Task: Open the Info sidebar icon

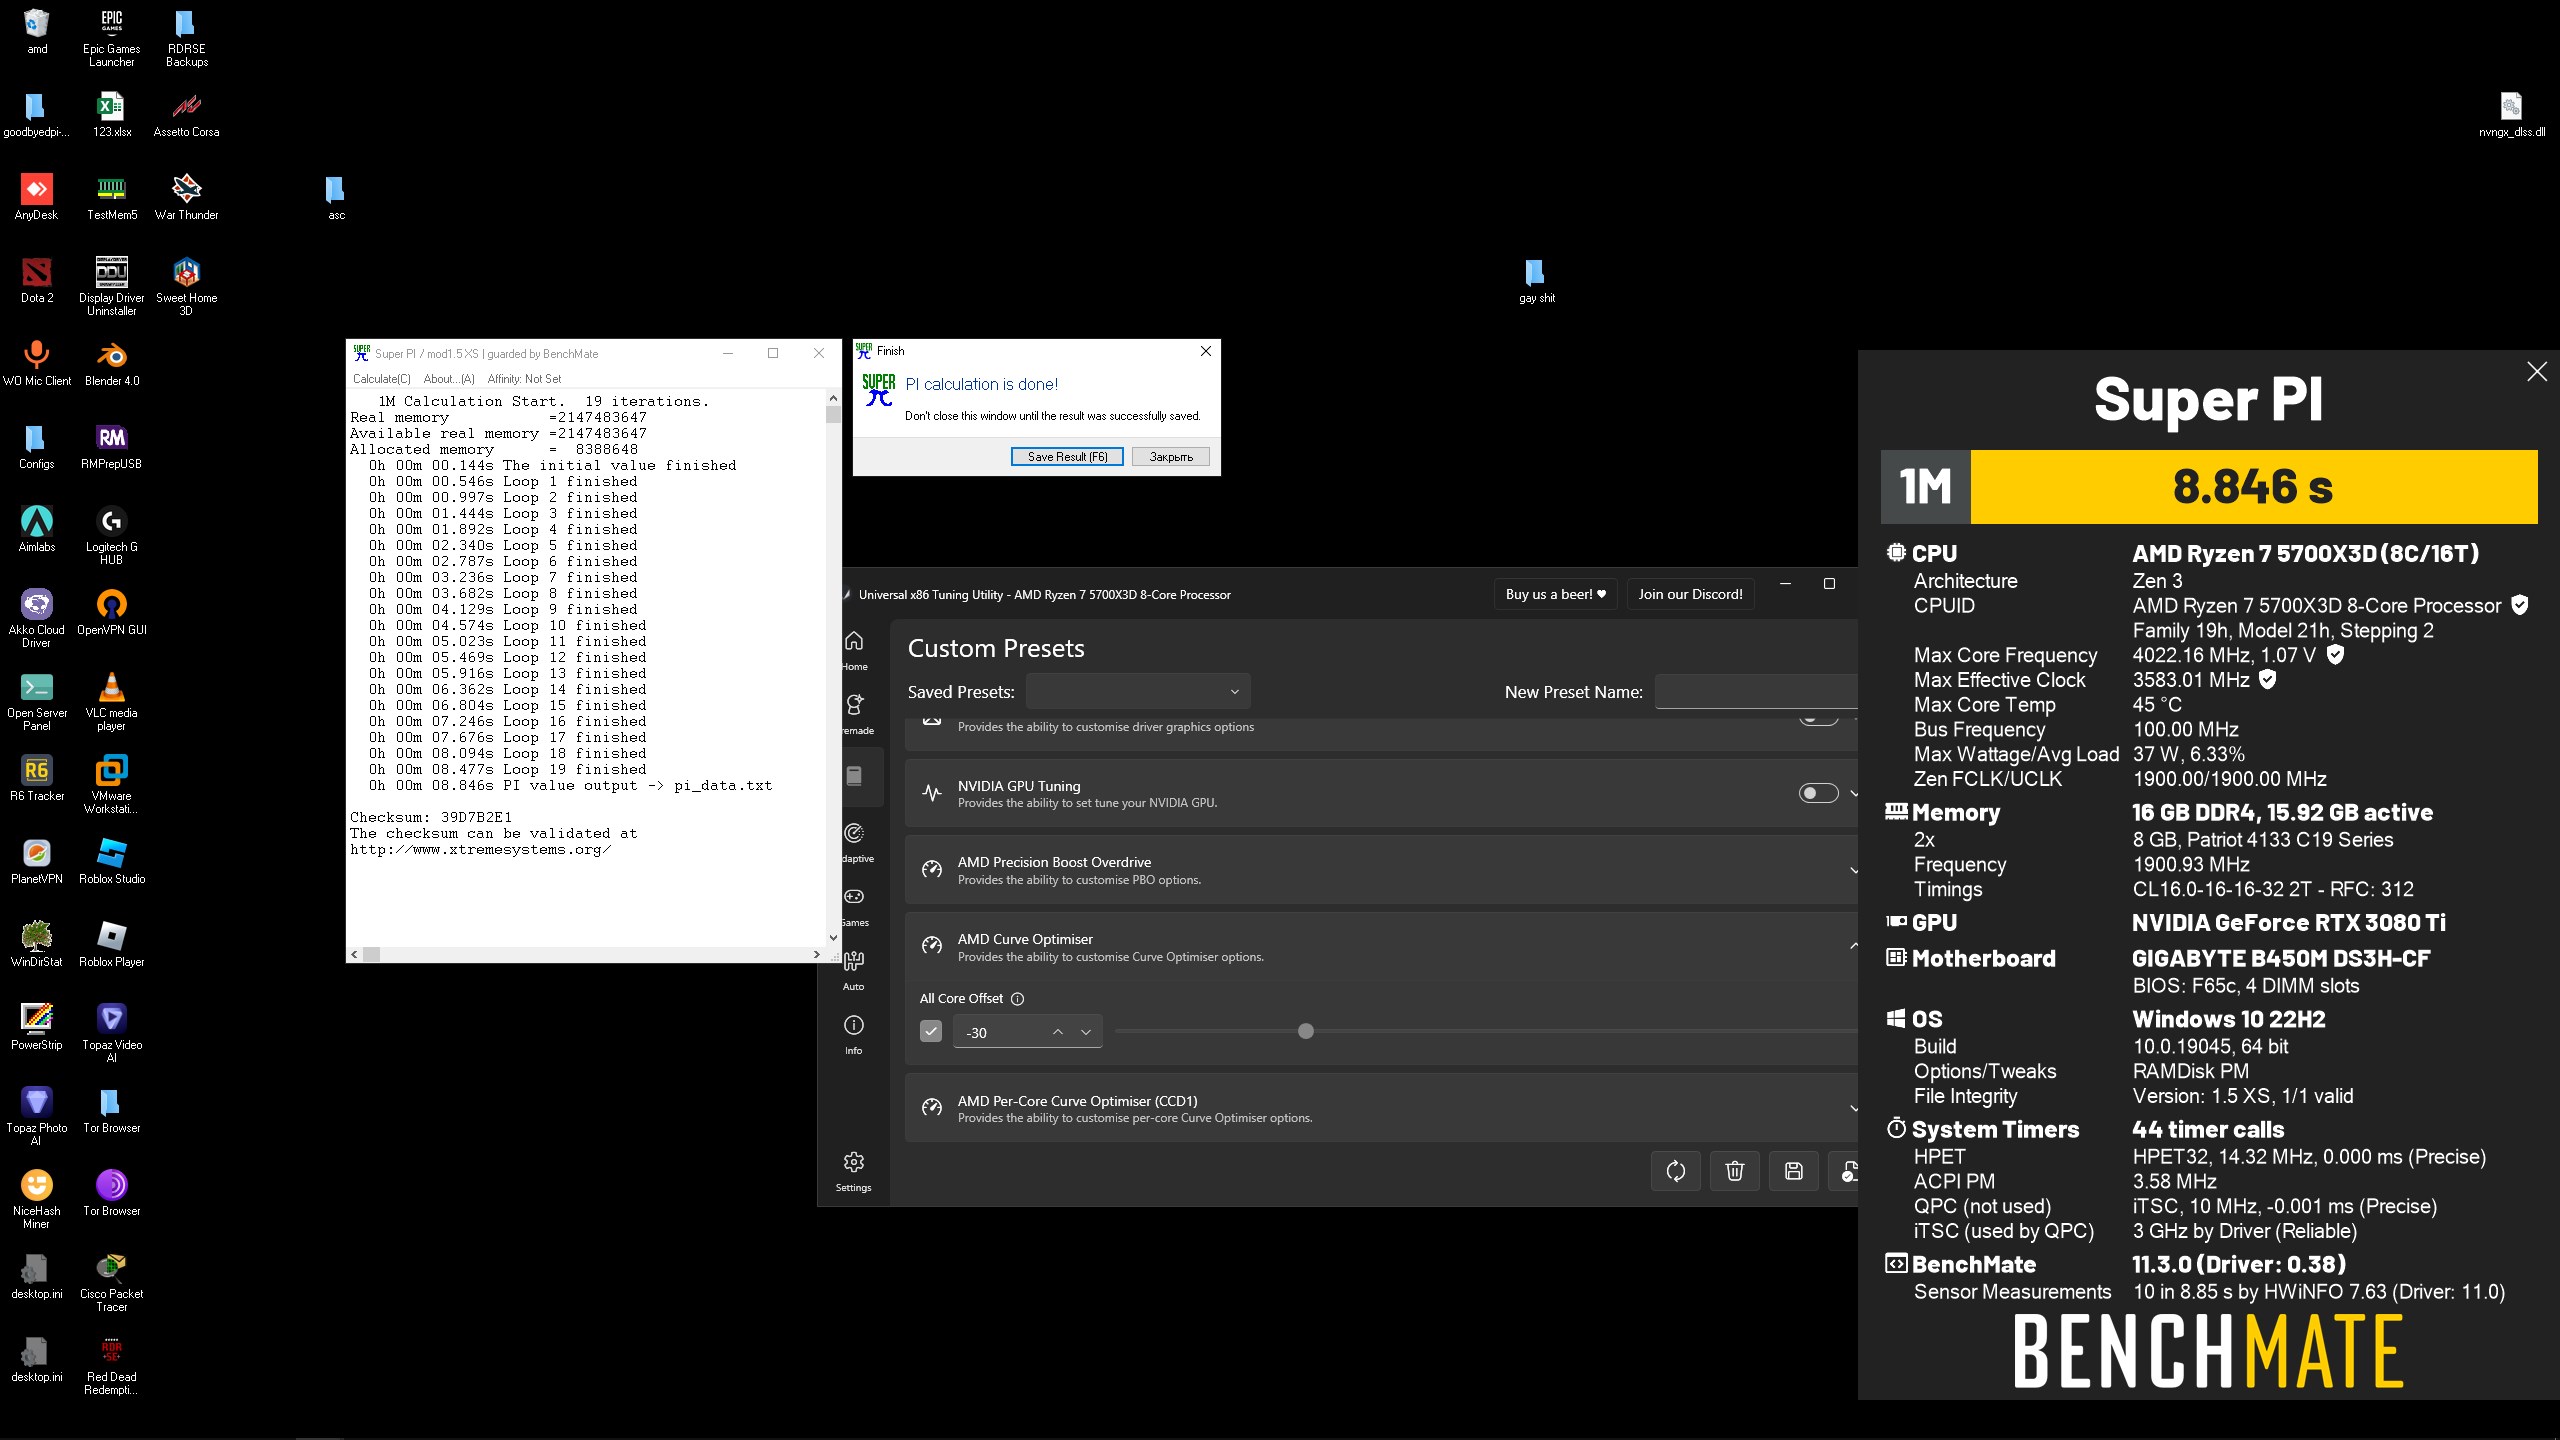Action: pyautogui.click(x=854, y=1034)
